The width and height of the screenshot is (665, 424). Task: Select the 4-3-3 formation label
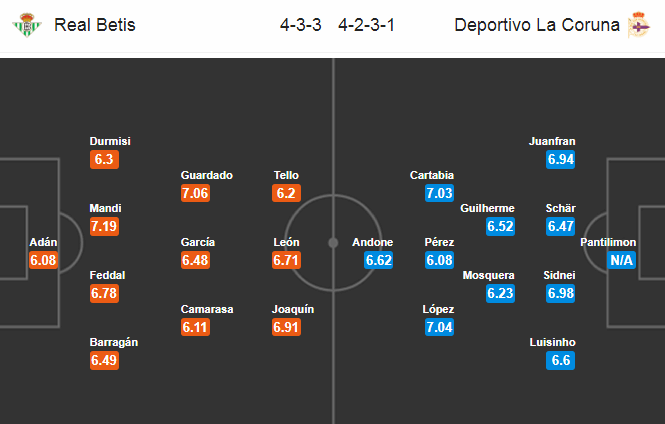[301, 25]
